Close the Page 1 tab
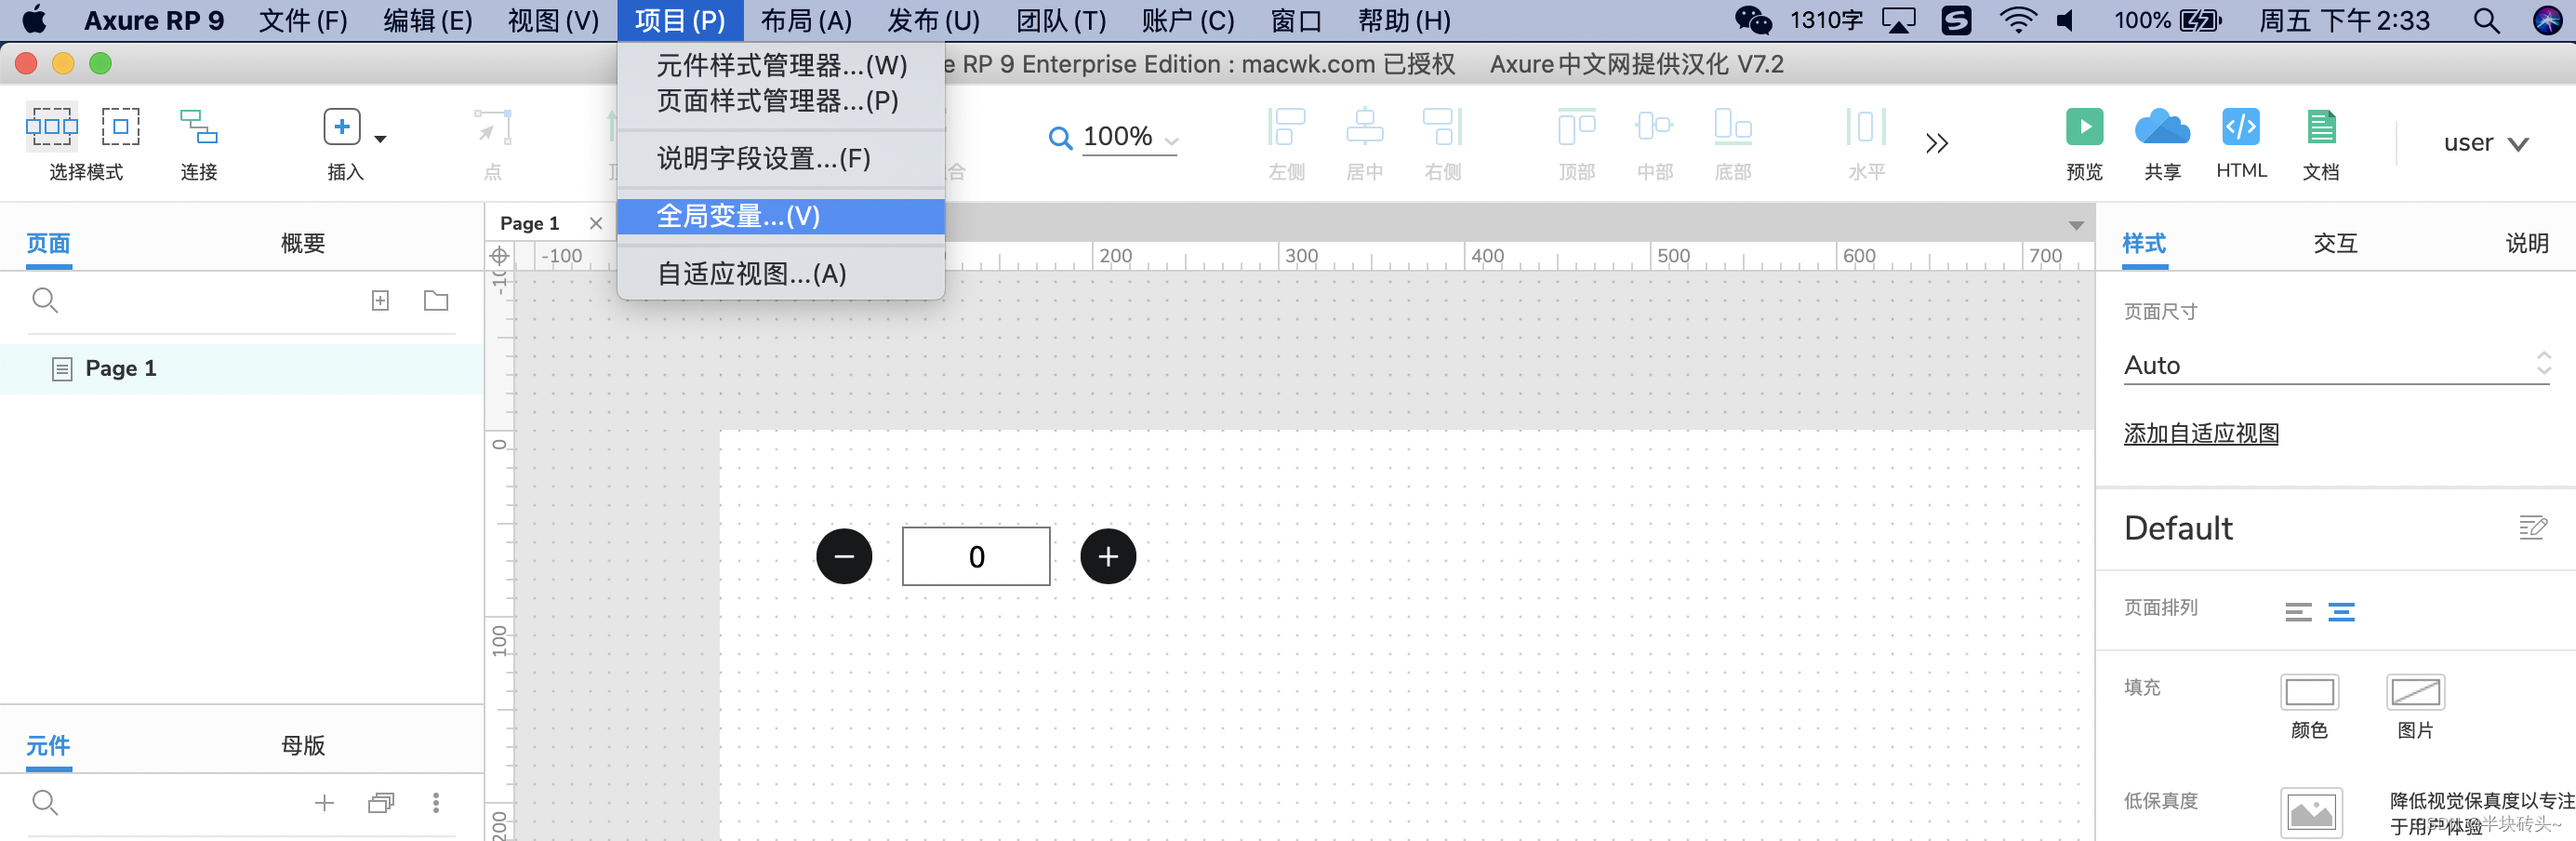 (596, 223)
